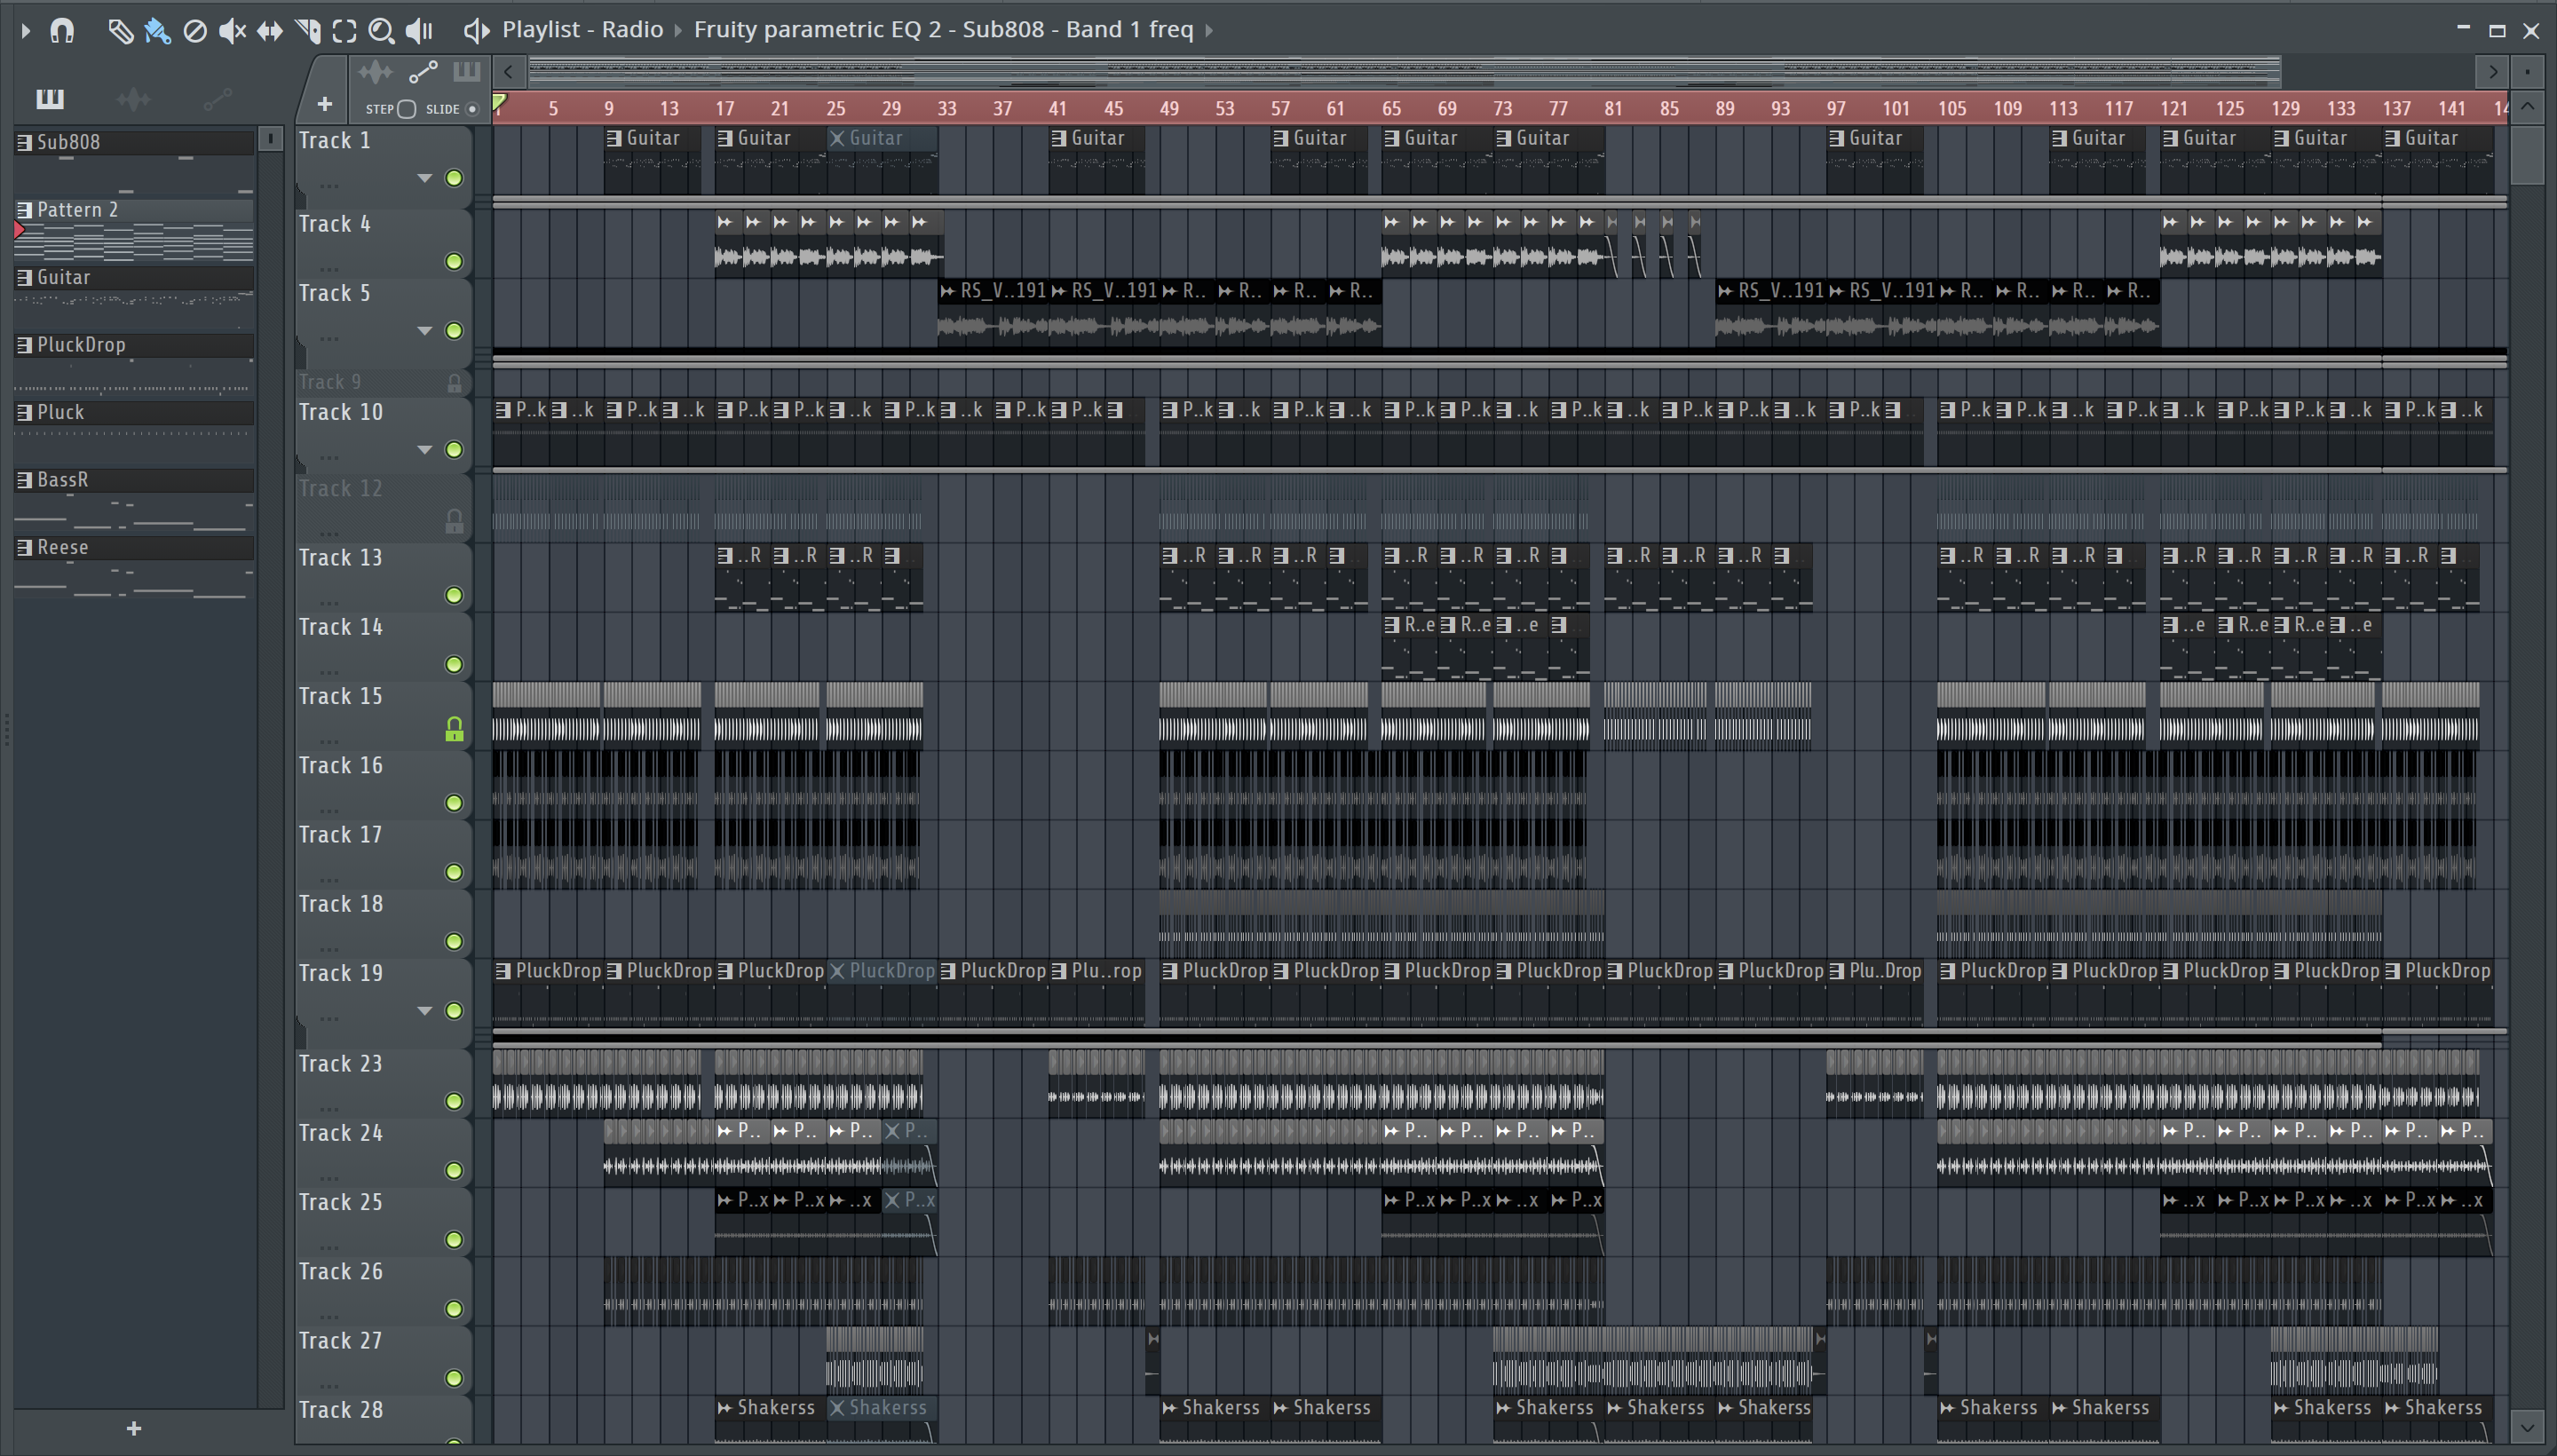Select the Slip tool
The height and width of the screenshot is (1456, 2557).
[x=270, y=31]
